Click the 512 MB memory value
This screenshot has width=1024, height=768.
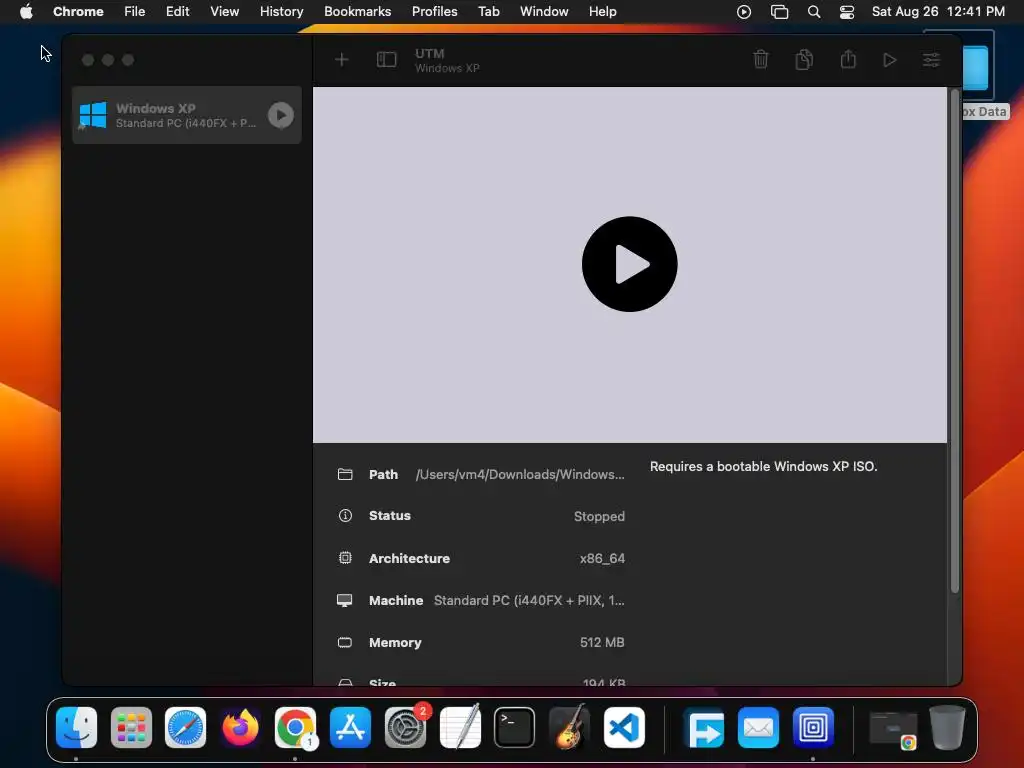coord(602,643)
